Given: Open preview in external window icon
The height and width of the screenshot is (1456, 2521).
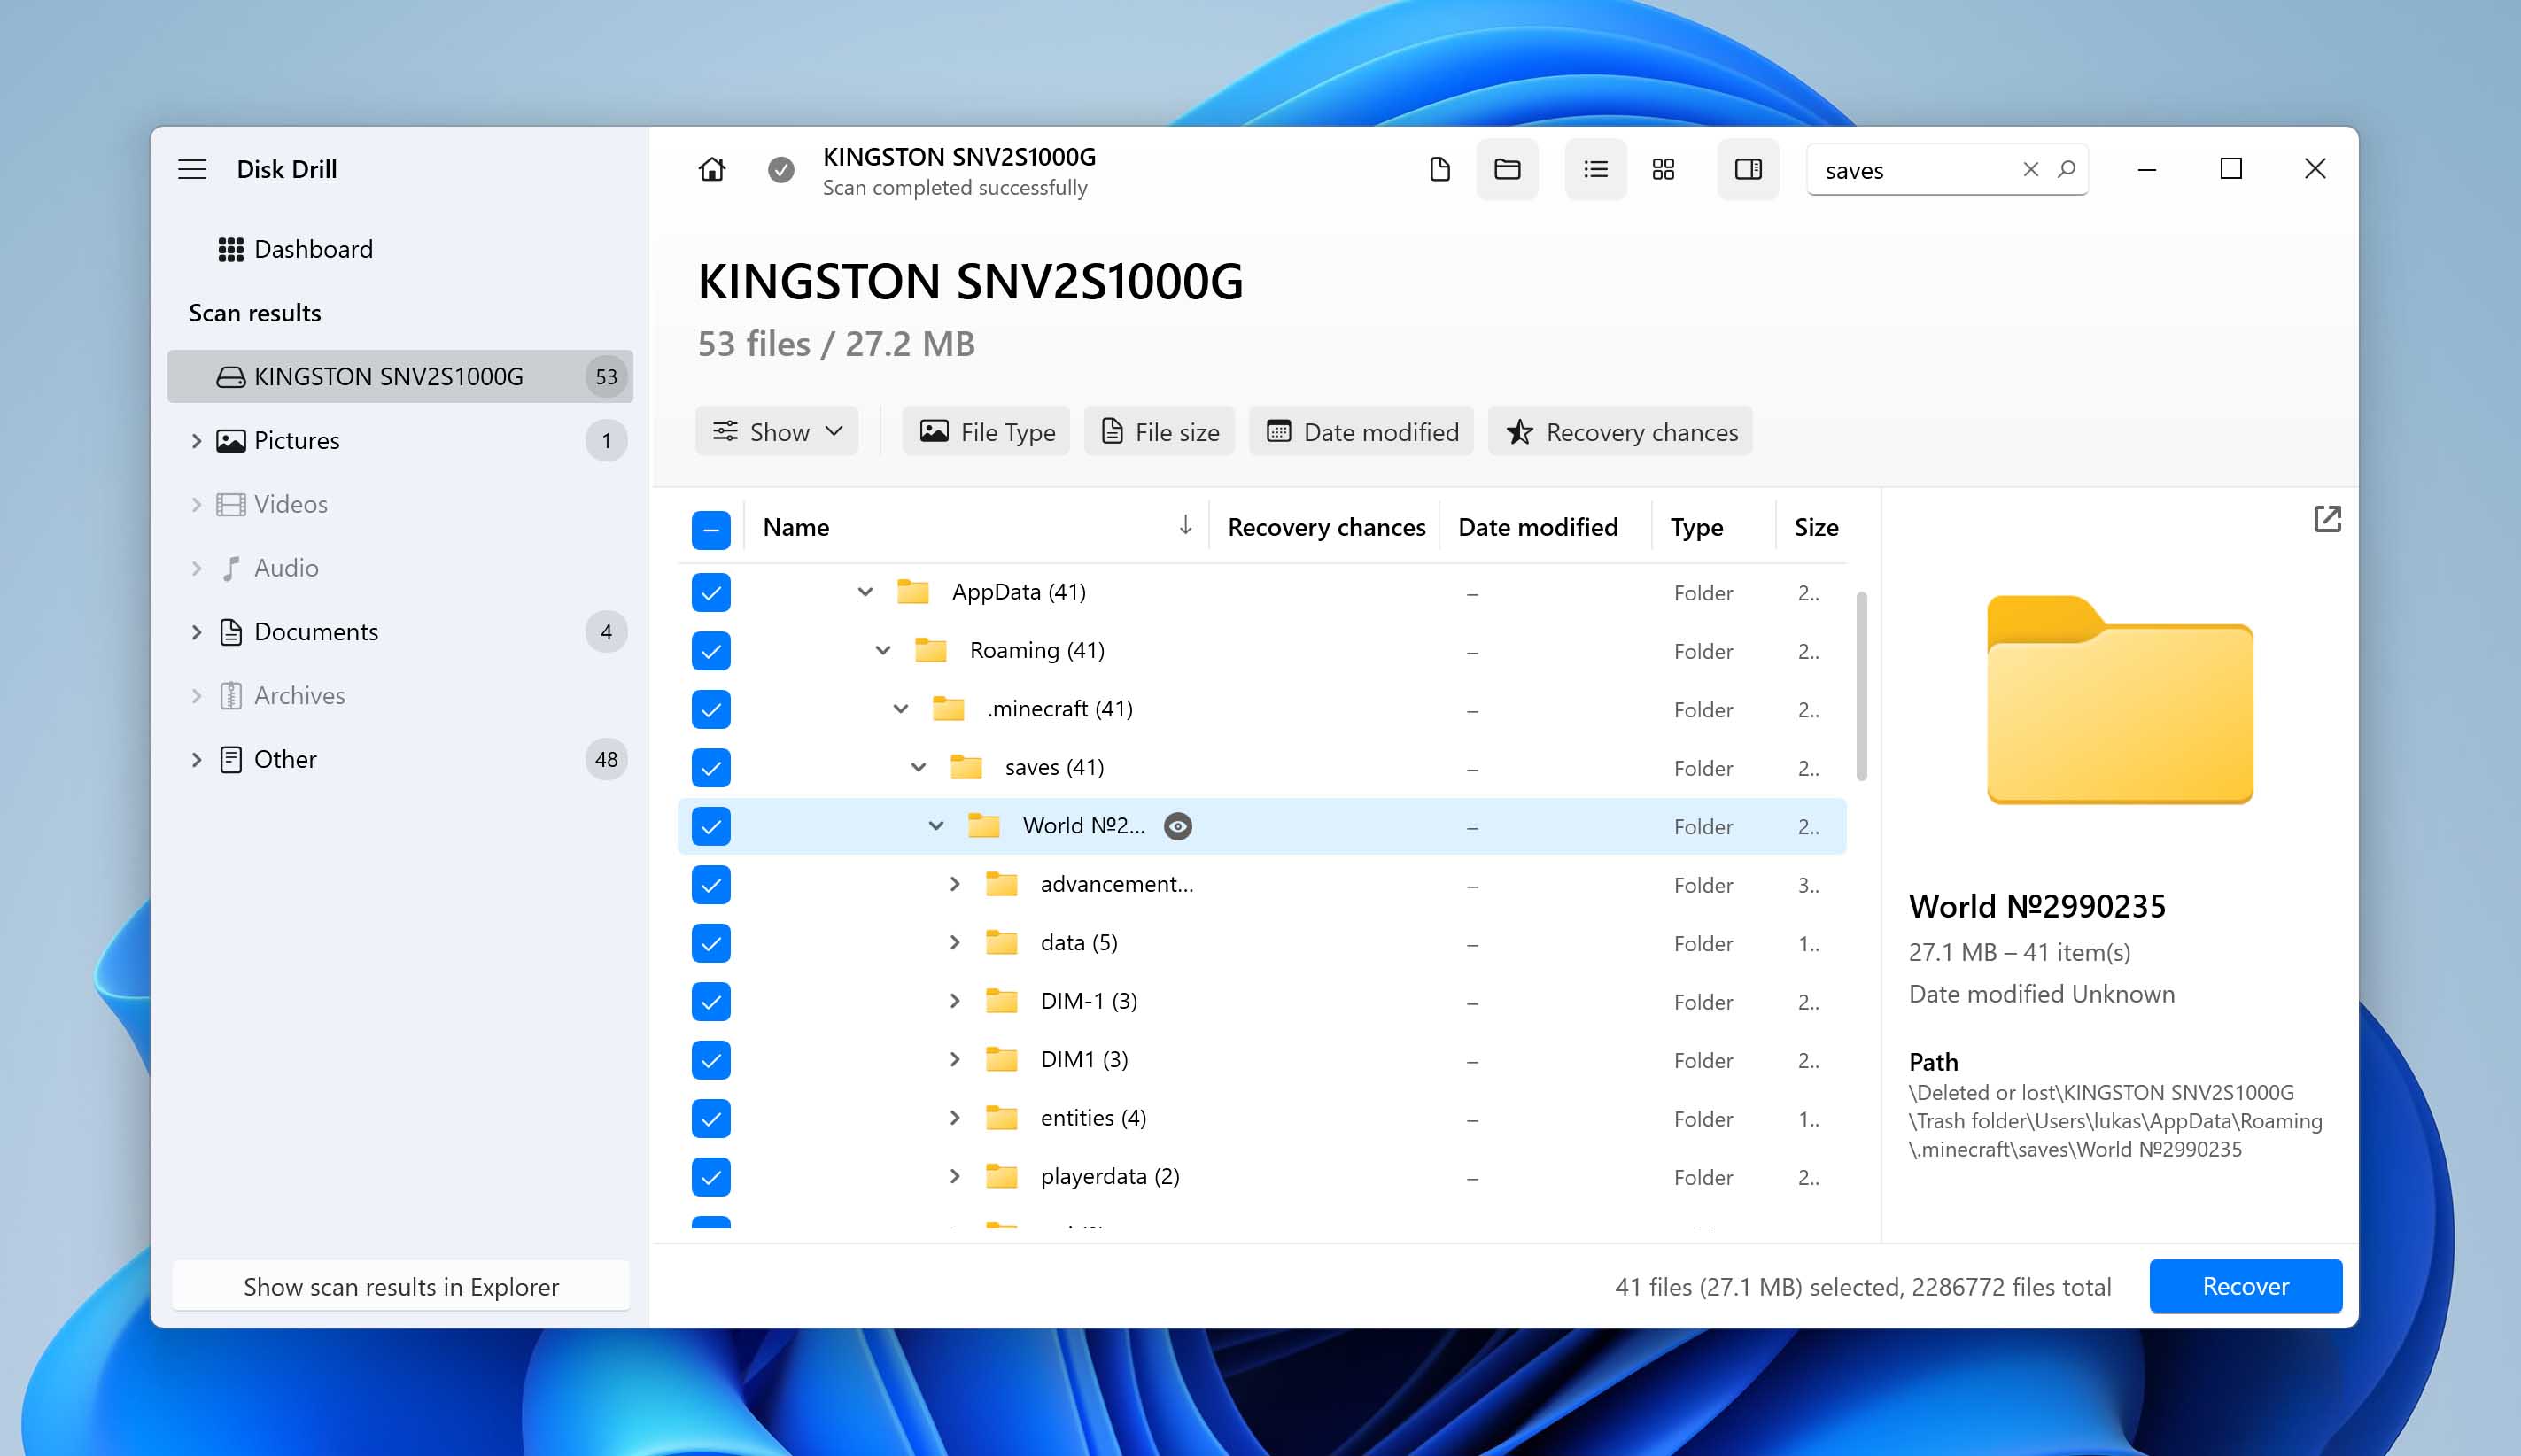Looking at the screenshot, I should point(2326,518).
